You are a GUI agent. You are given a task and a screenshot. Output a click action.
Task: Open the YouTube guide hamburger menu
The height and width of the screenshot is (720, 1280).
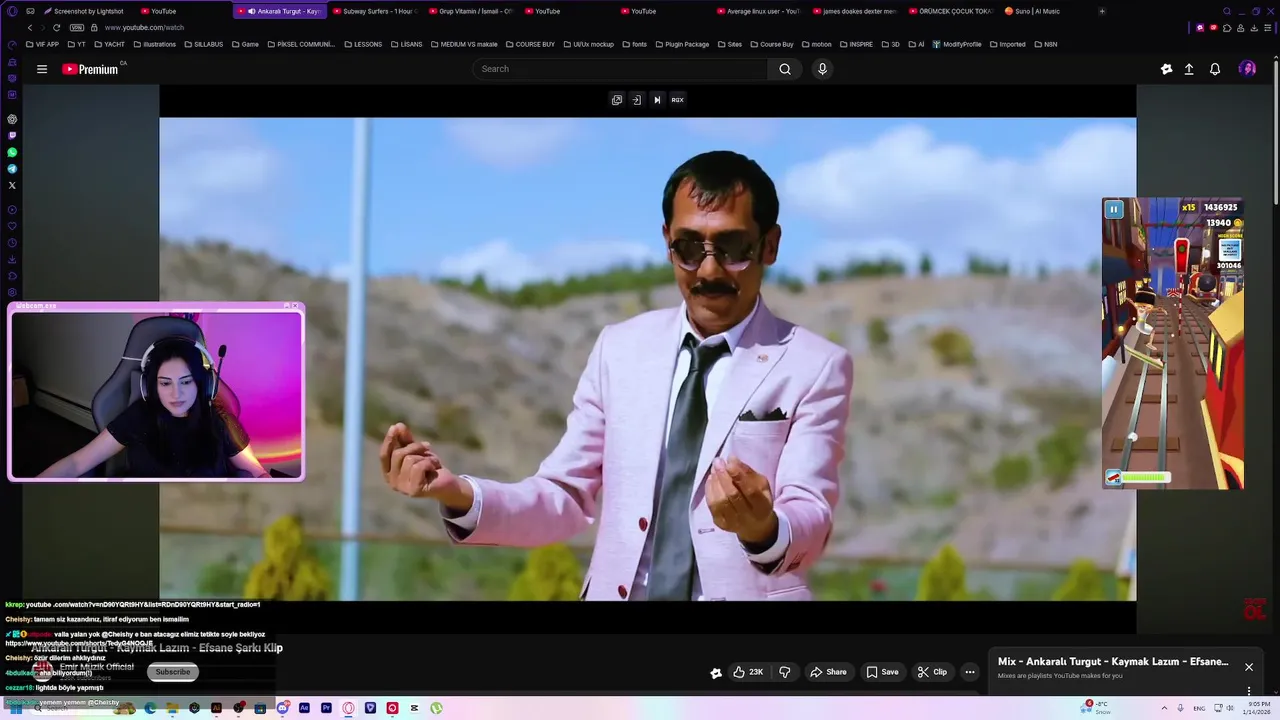(x=42, y=69)
